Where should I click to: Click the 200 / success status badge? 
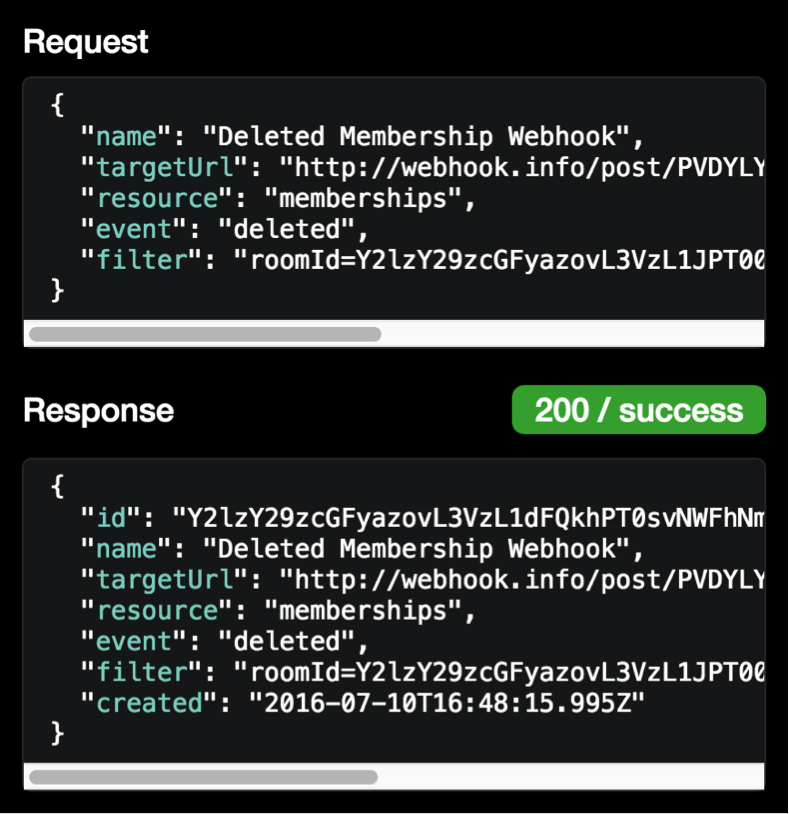pyautogui.click(x=638, y=410)
